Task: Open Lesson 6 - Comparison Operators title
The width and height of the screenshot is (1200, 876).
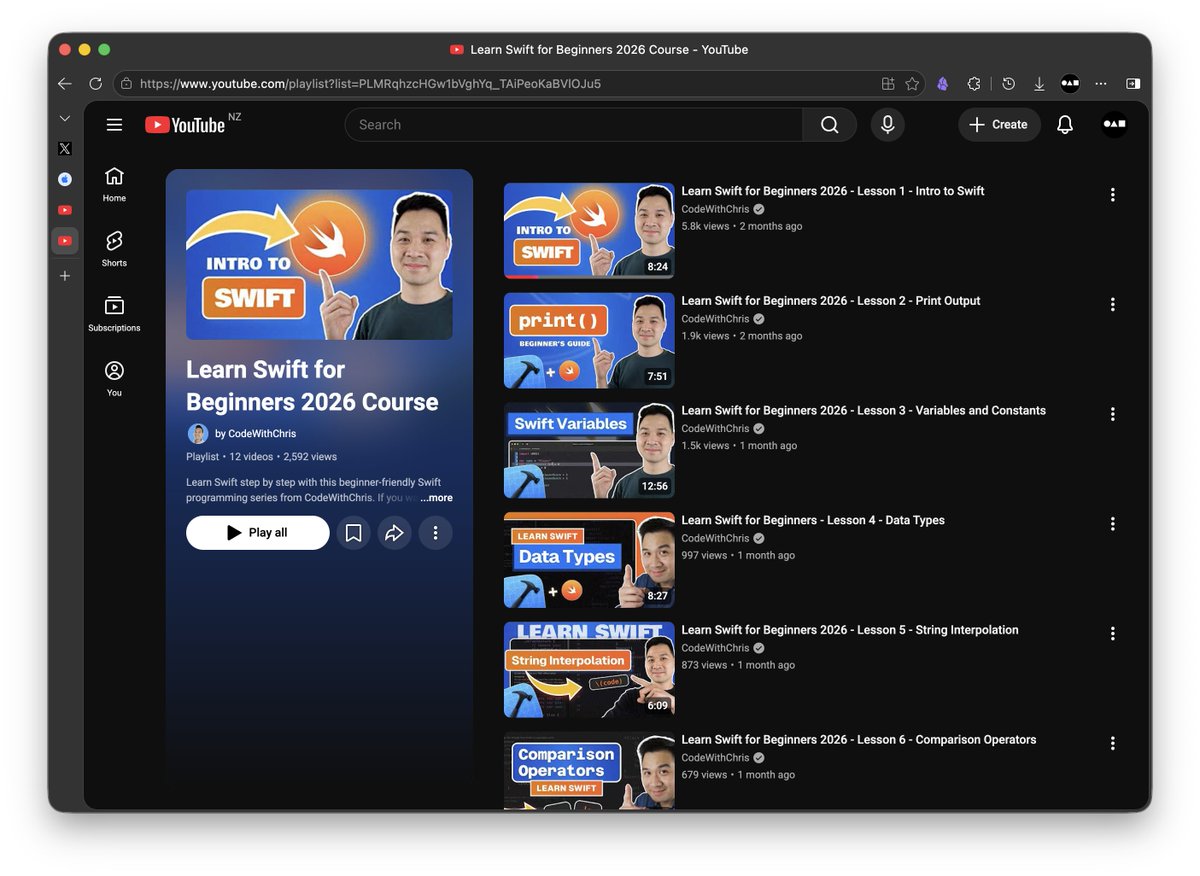Action: pos(859,740)
